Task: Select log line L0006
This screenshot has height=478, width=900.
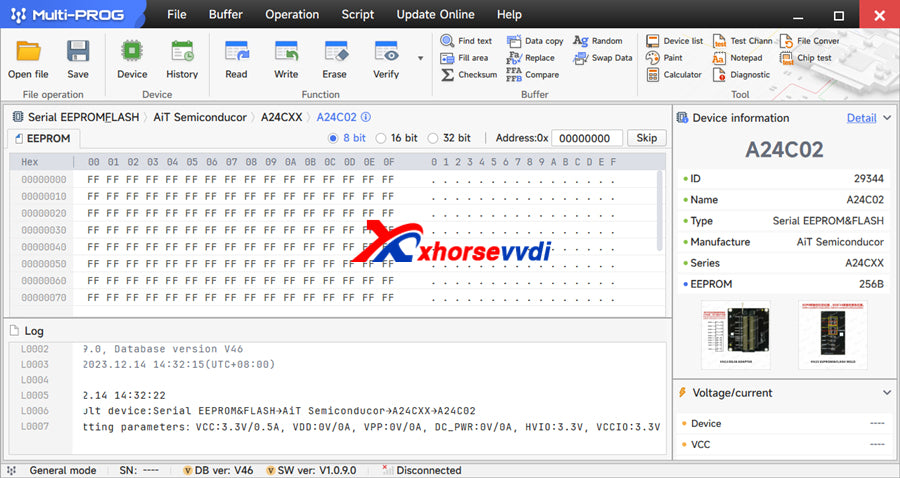Action: coord(338,411)
